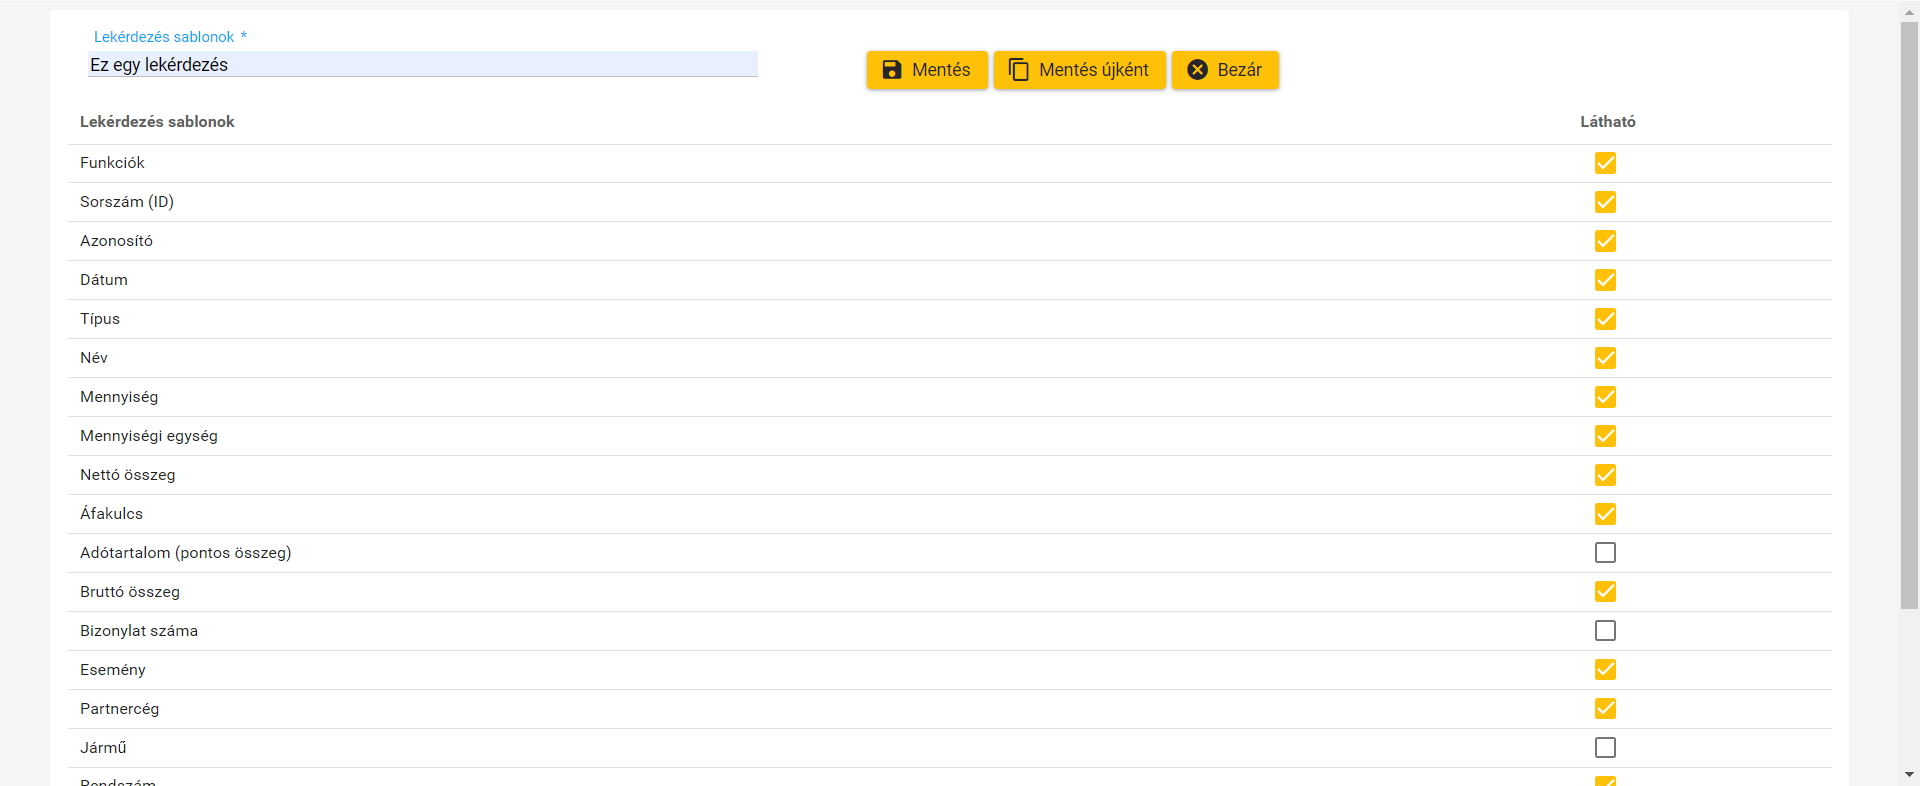
Task: Click the scrollbar down arrow
Action: [x=1909, y=775]
